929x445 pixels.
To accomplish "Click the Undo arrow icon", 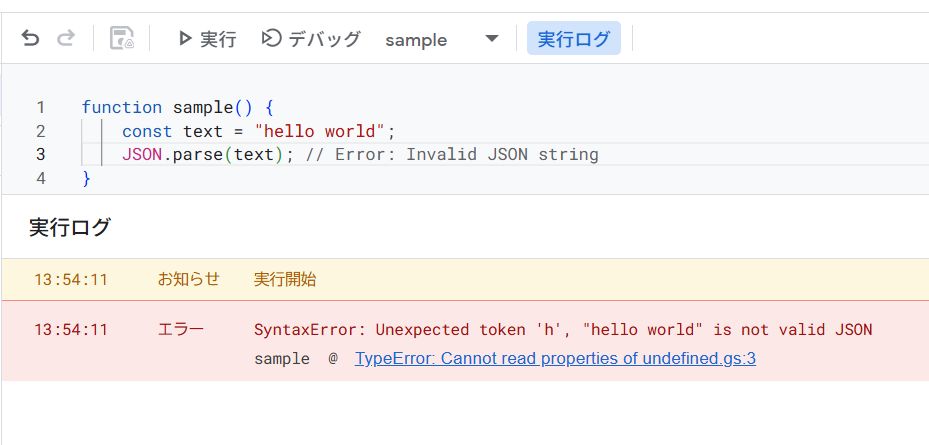I will pyautogui.click(x=31, y=39).
